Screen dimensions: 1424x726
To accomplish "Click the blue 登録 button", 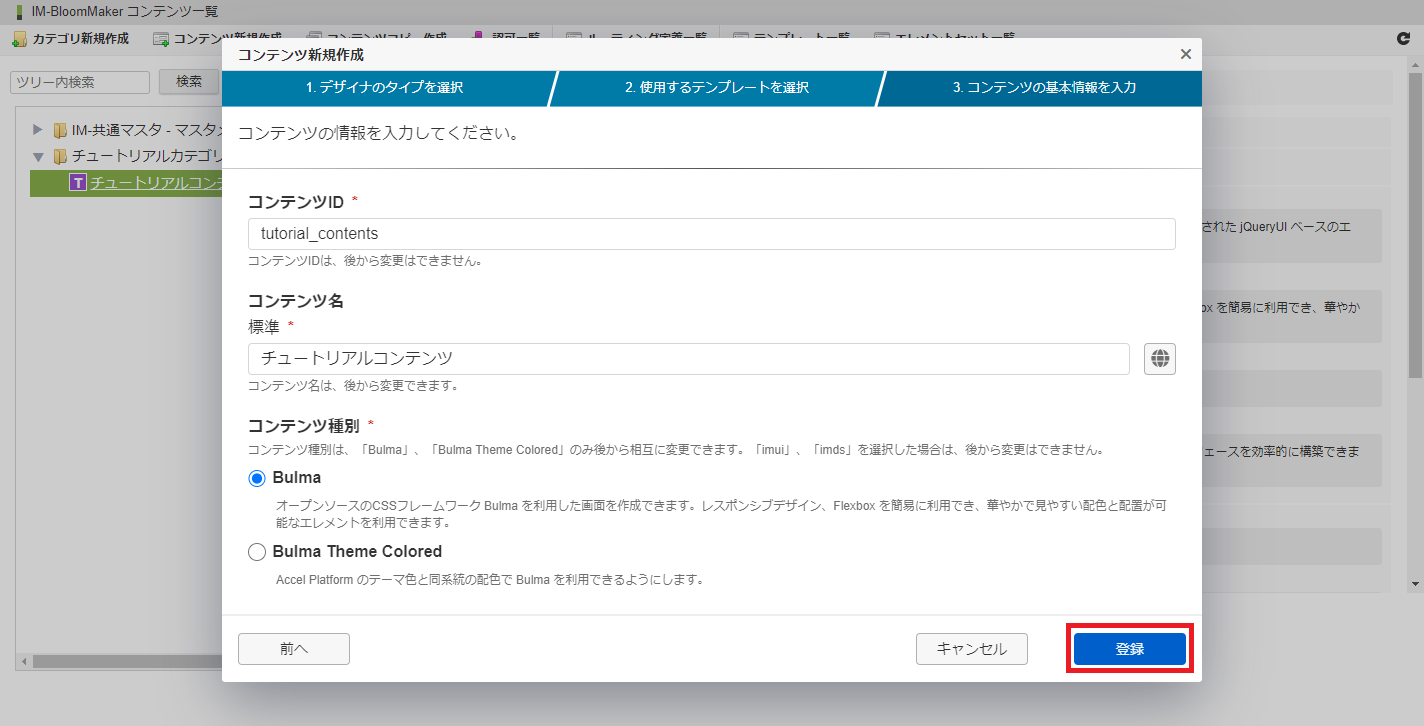I will tap(1130, 649).
